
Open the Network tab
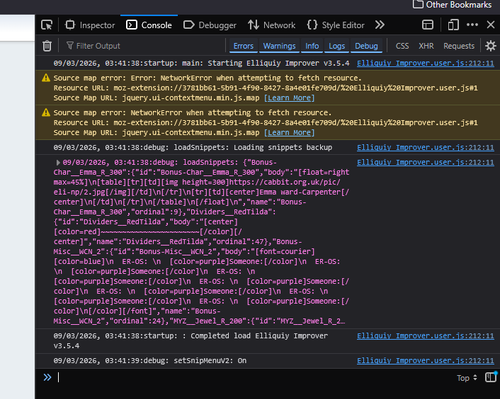tap(271, 25)
